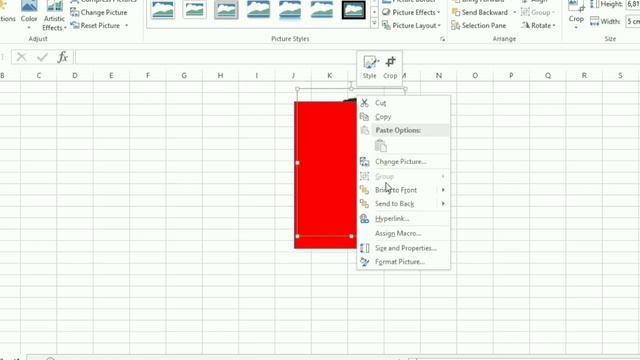The image size is (640, 360).
Task: Click the picture's bottom-left resize handle
Action: point(297,236)
